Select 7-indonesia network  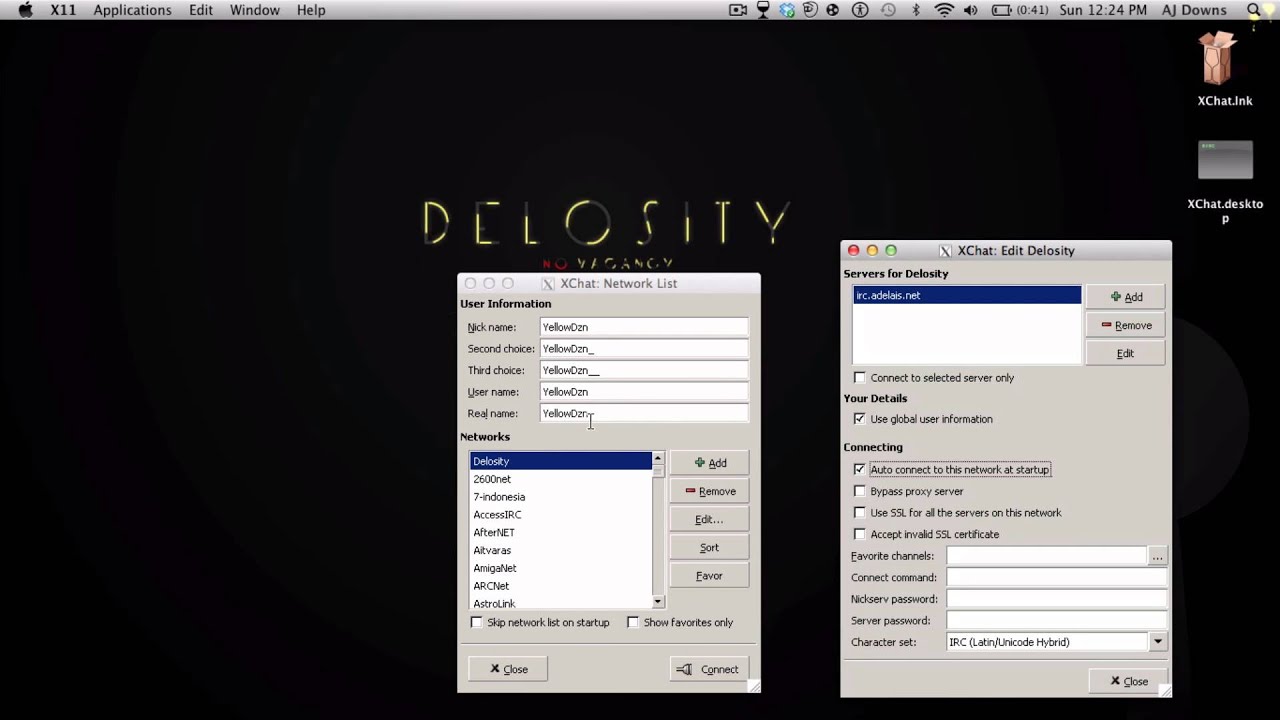(x=561, y=497)
